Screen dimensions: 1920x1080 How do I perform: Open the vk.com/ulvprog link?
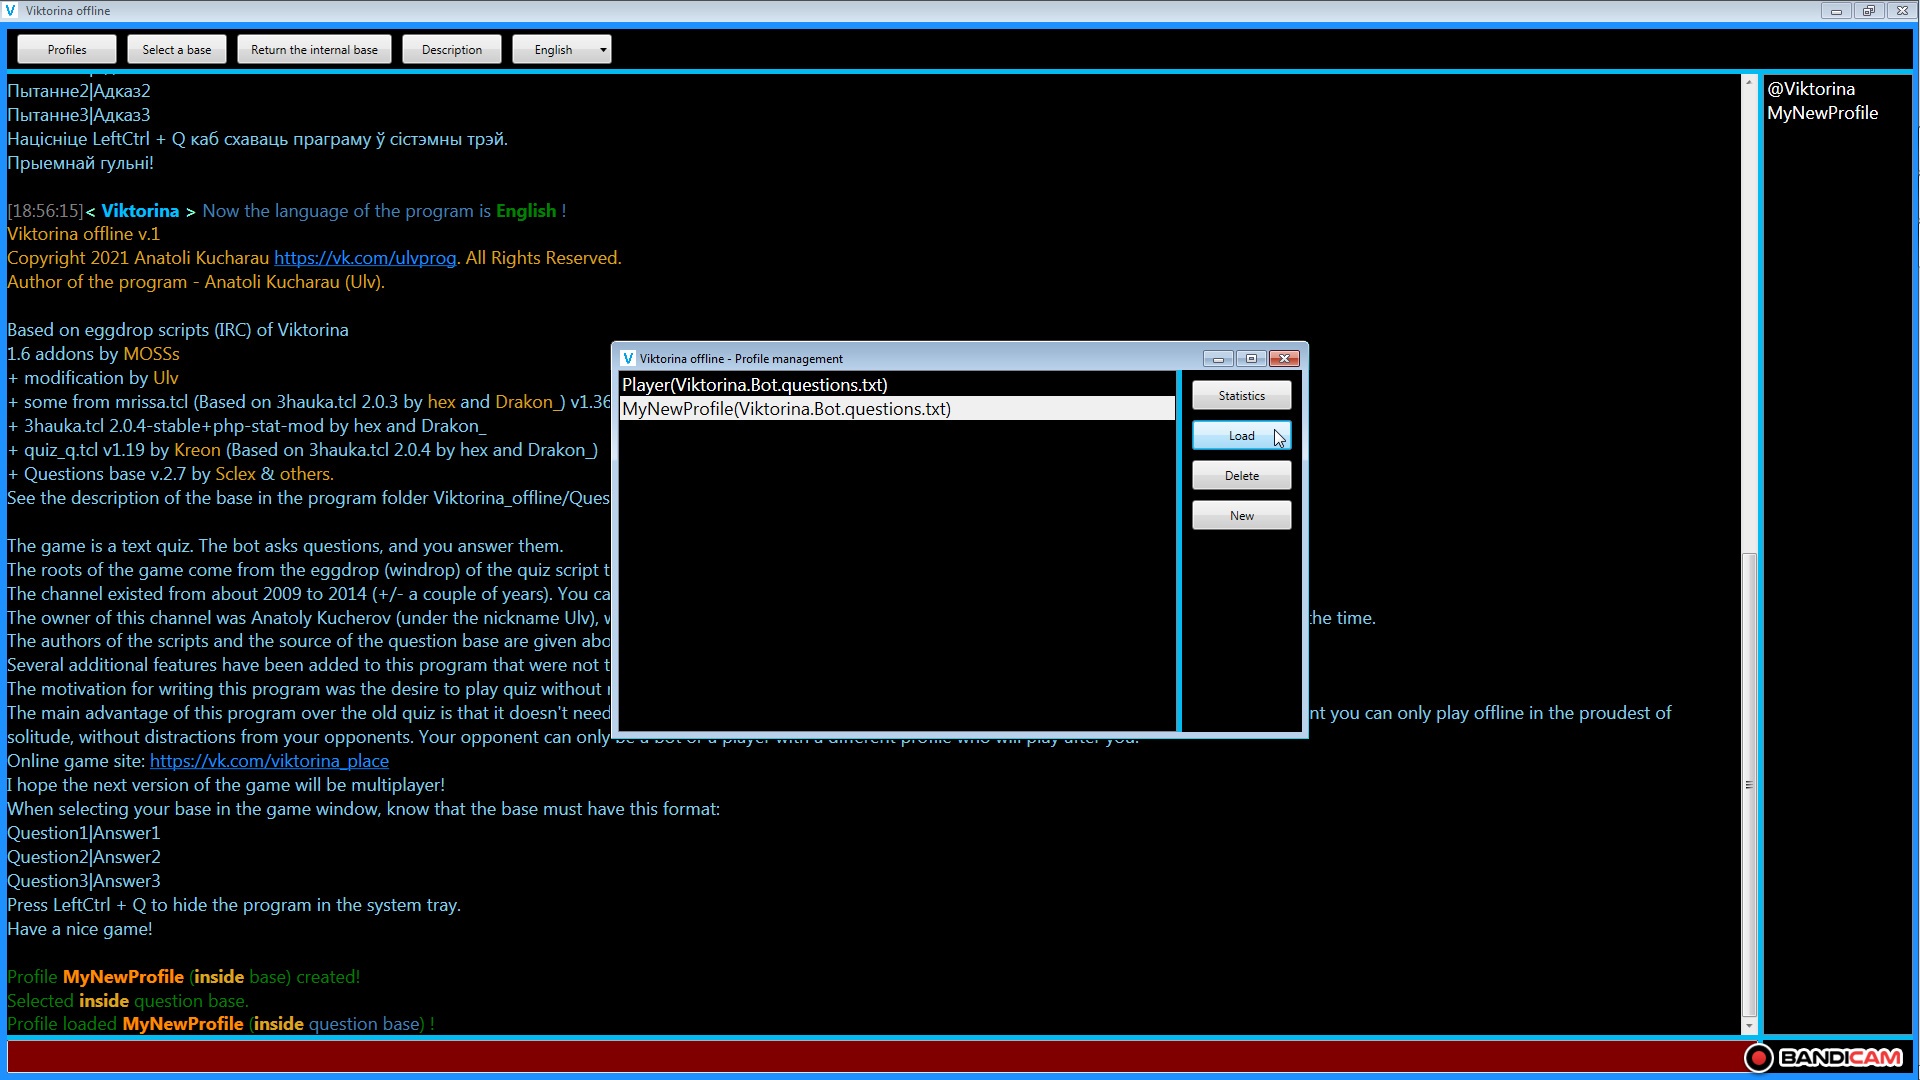pos(365,258)
